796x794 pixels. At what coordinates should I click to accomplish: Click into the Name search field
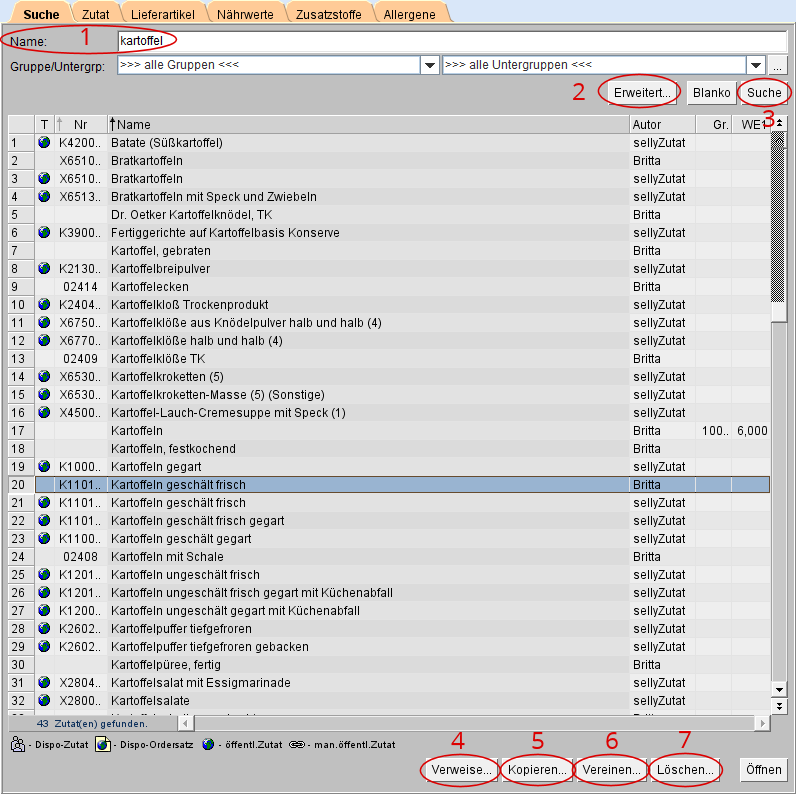click(x=450, y=41)
